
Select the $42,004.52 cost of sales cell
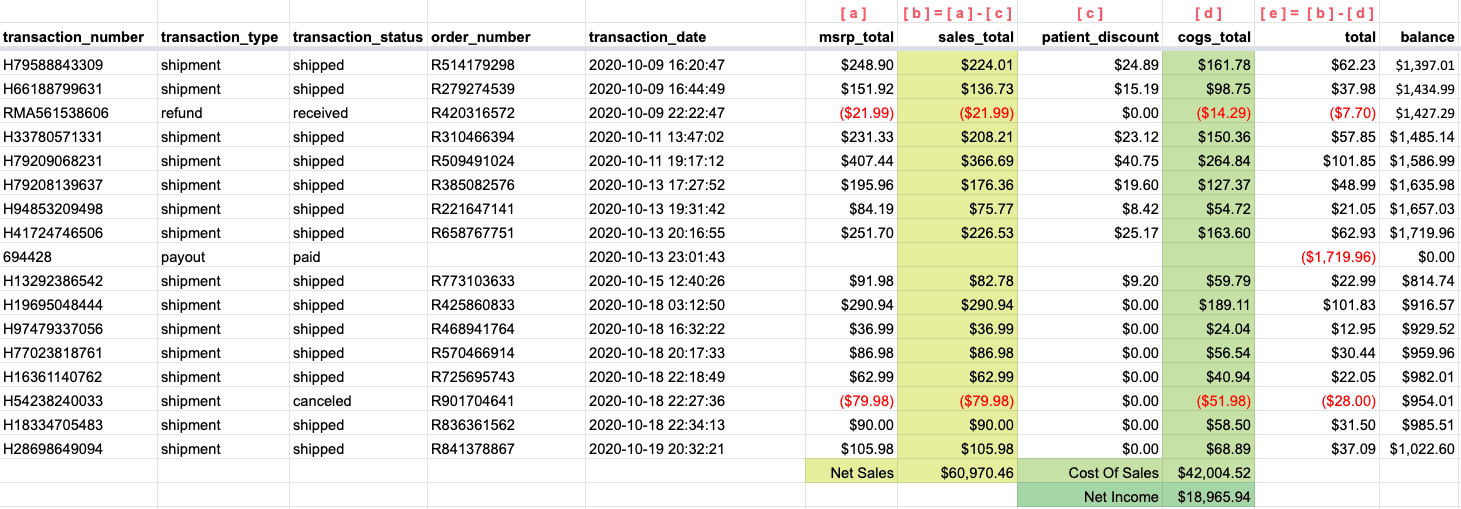[x=1208, y=473]
